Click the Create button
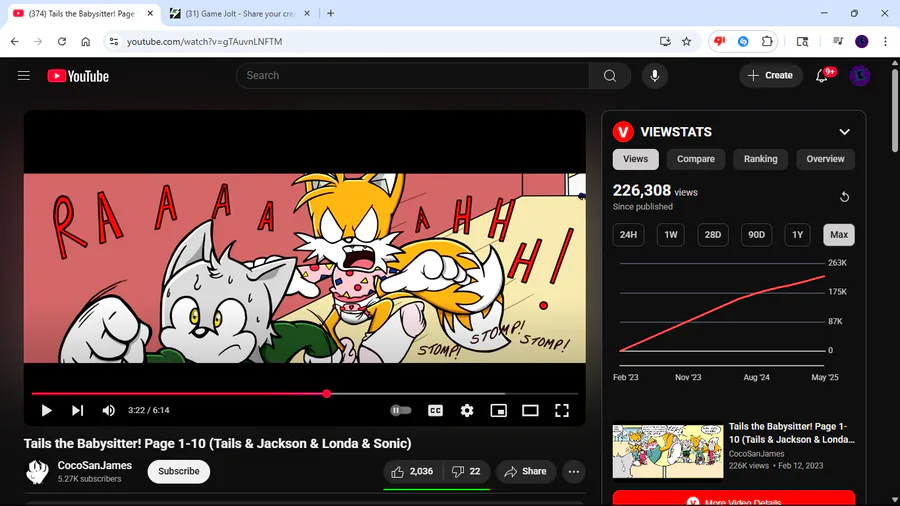The width and height of the screenshot is (900, 506). click(771, 76)
